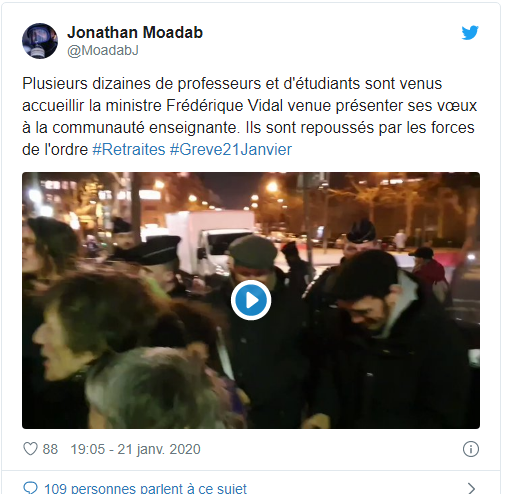The image size is (508, 494).
Task: Like the tweet with the heart icon
Action: point(30,449)
